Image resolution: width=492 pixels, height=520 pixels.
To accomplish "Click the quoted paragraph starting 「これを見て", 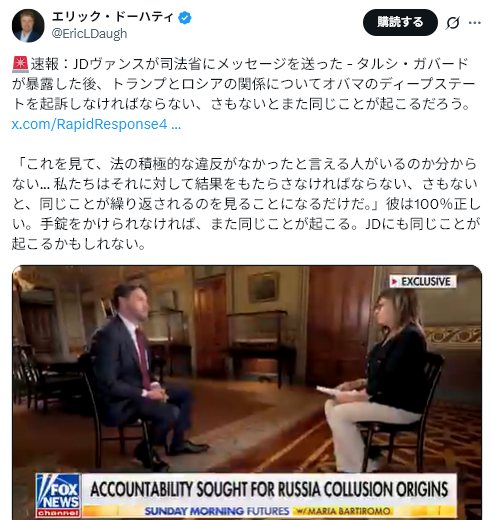I will click(246, 204).
